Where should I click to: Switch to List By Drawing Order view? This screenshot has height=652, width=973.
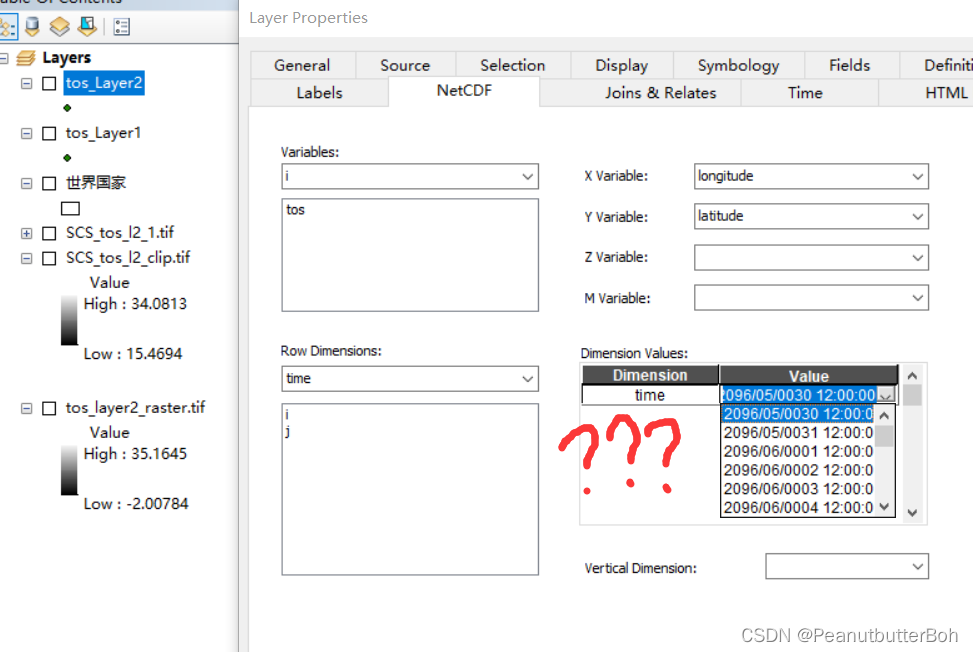[x=8, y=26]
